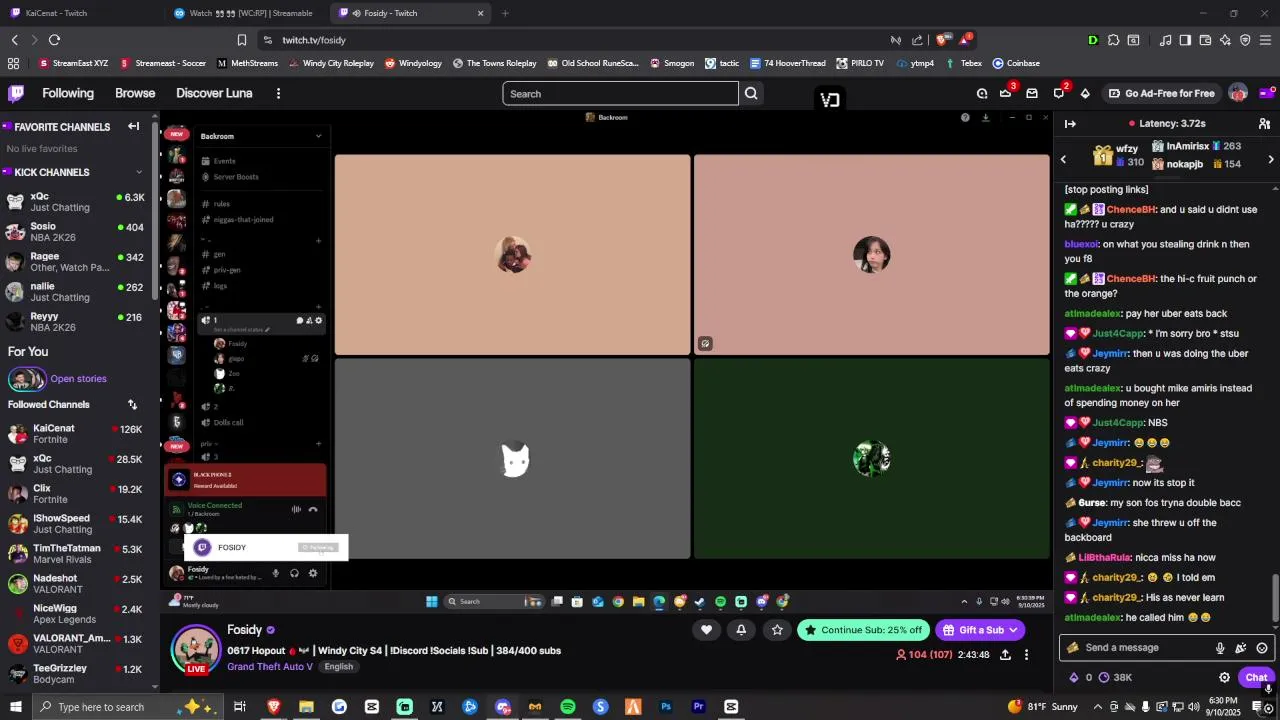Screen dimensions: 1280x720
Task: Click the purple Chat send button
Action: 1257,677
